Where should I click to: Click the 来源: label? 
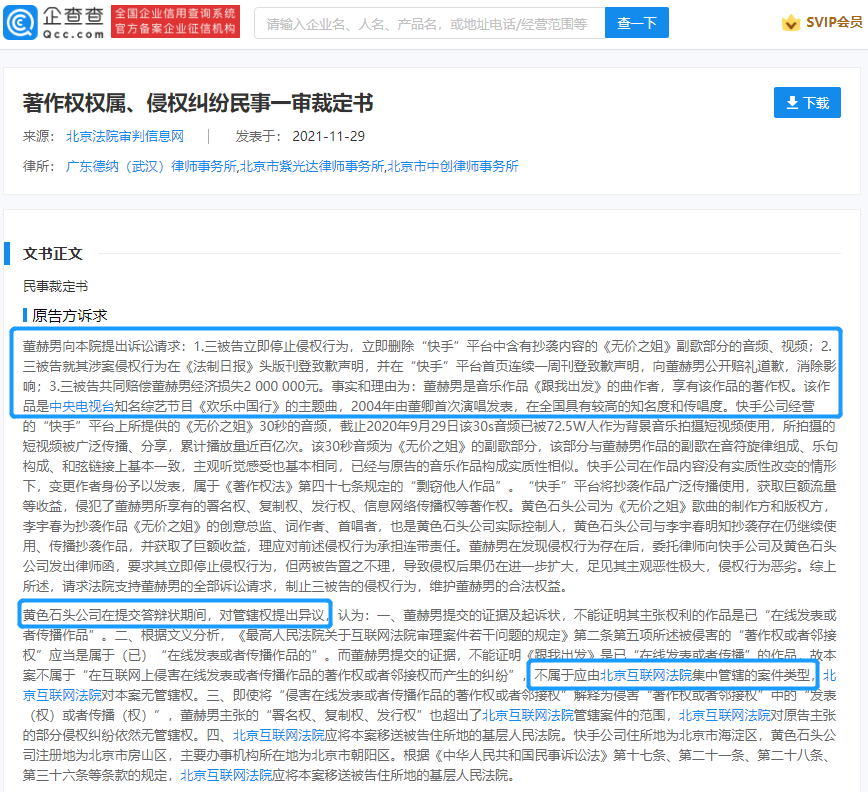point(38,136)
